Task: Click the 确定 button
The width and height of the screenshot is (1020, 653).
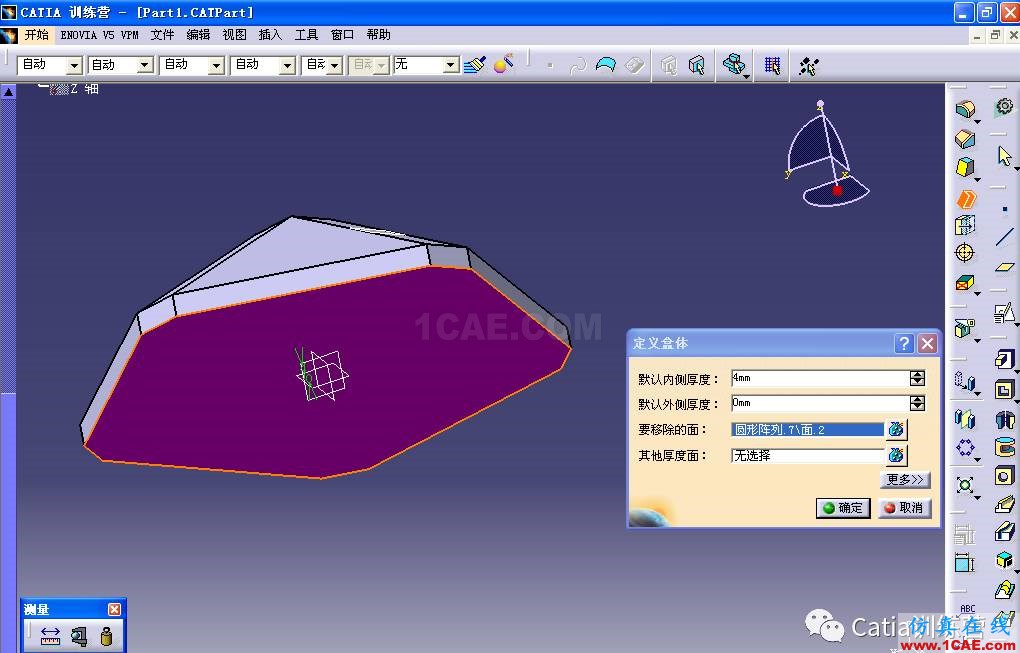Action: (x=843, y=508)
